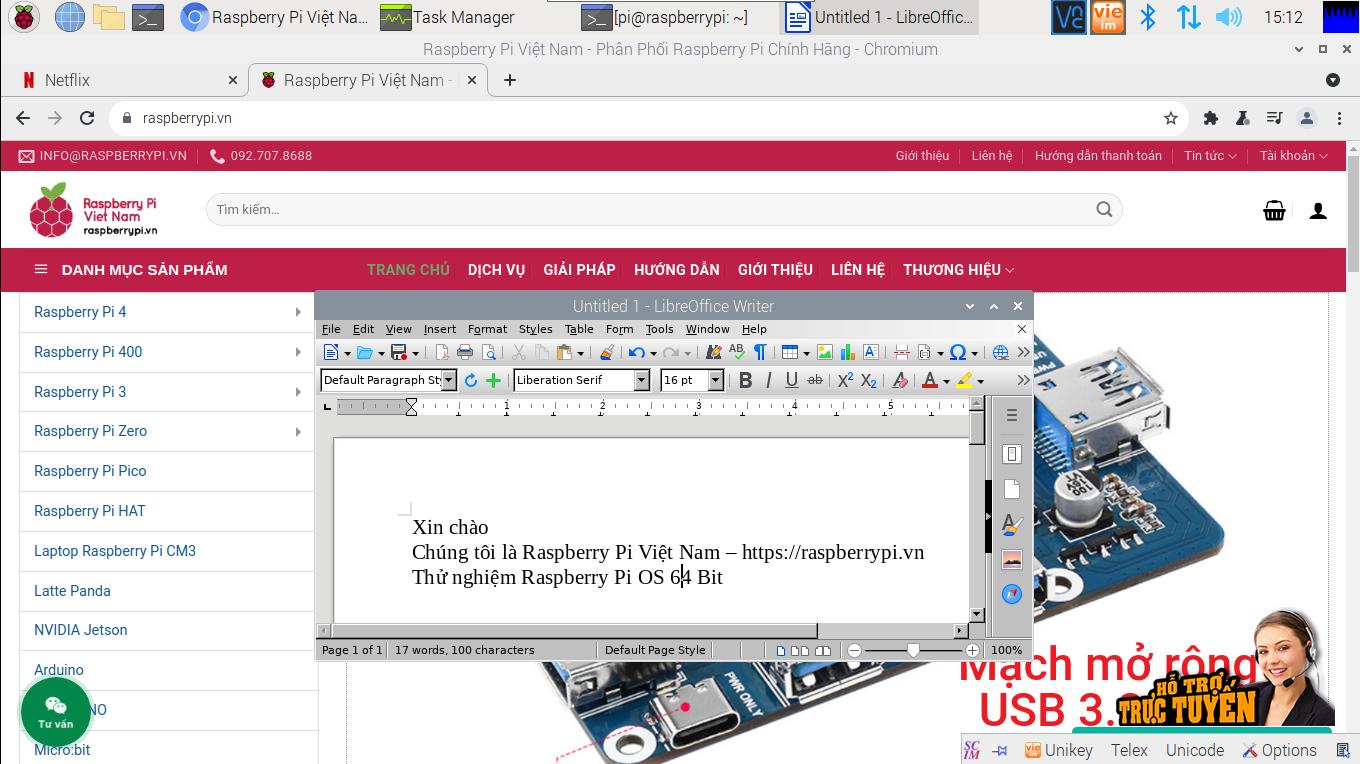The height and width of the screenshot is (764, 1360).
Task: Click the Bluetooth icon in system tray
Action: pyautogui.click(x=1148, y=17)
